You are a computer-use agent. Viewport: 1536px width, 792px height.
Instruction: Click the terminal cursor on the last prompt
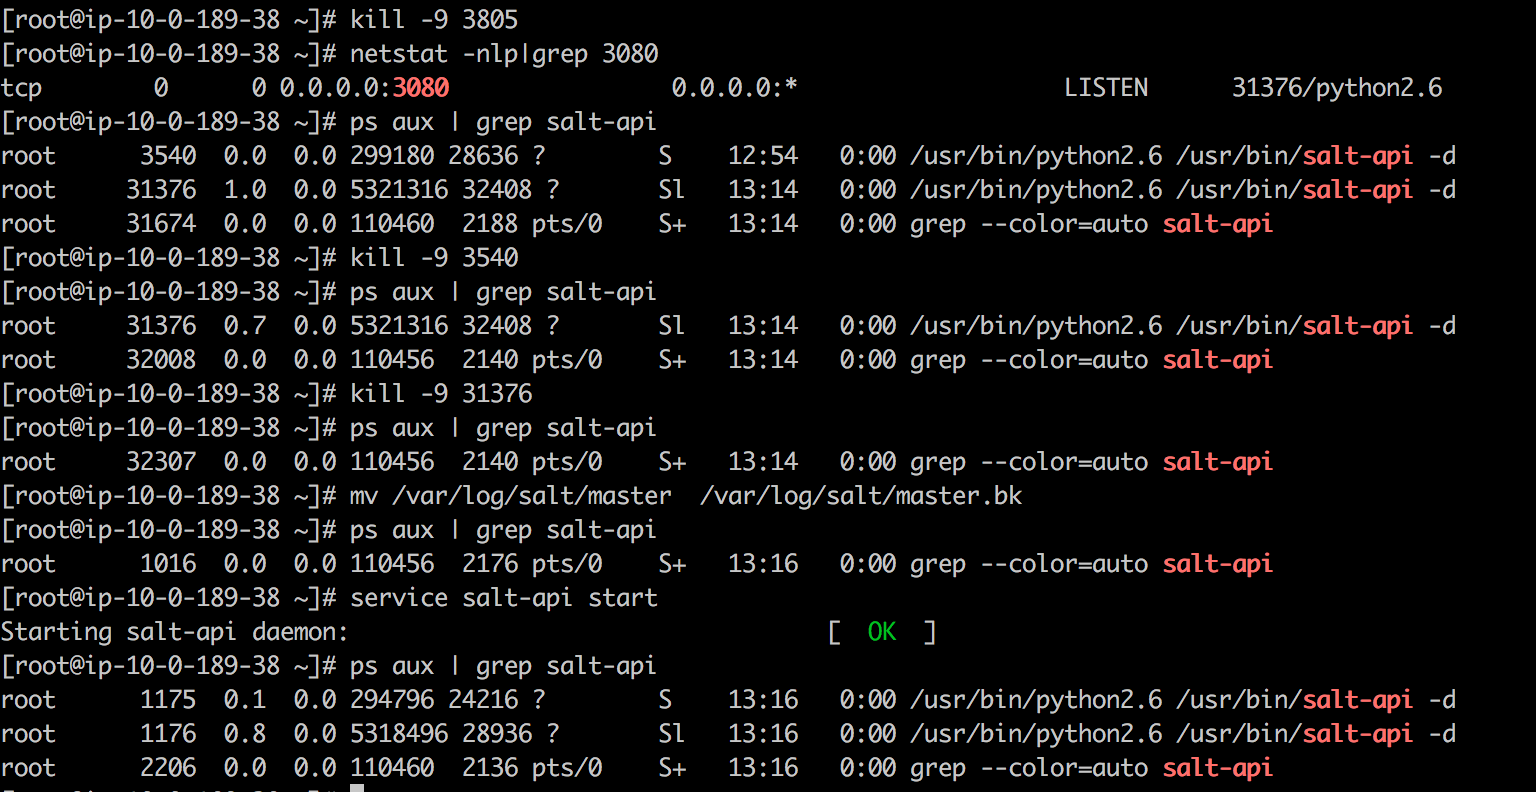click(357, 789)
